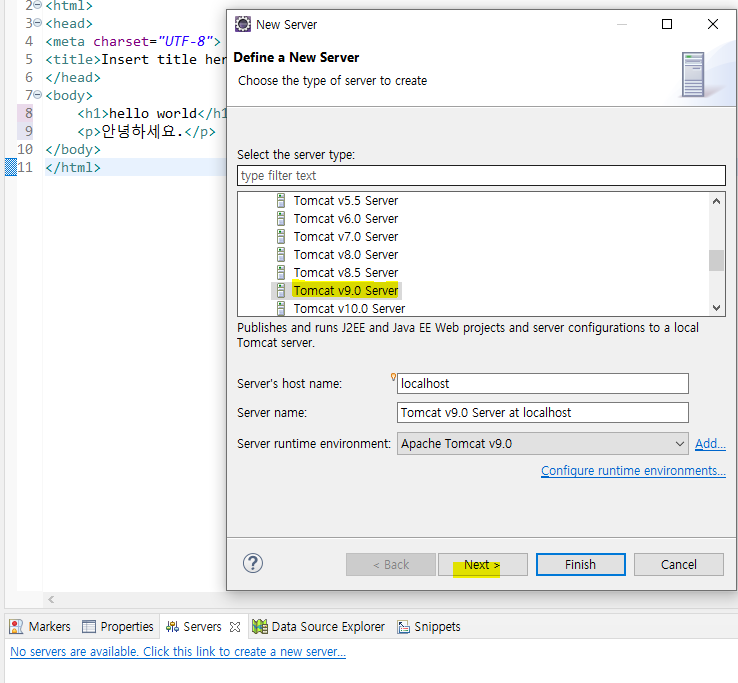Screen dimensions: 738x683
Task: Click the Markers tab icon
Action: 16,627
